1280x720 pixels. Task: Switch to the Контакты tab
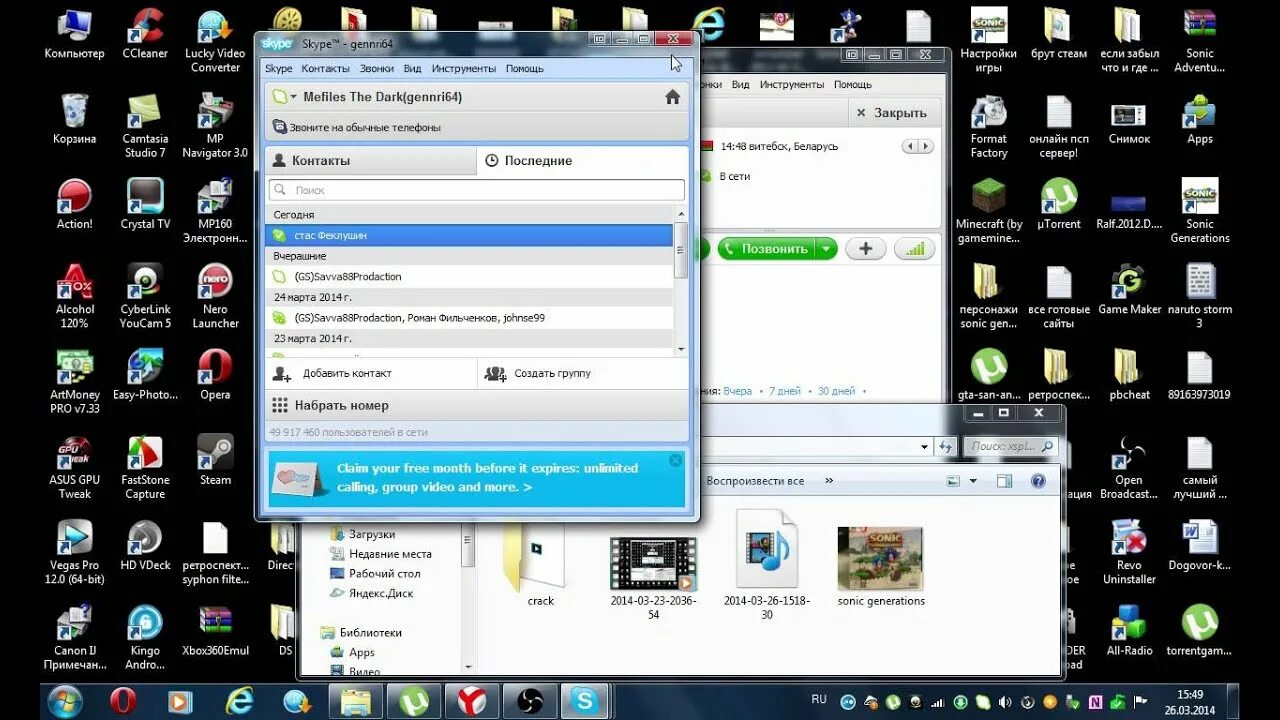(x=371, y=160)
